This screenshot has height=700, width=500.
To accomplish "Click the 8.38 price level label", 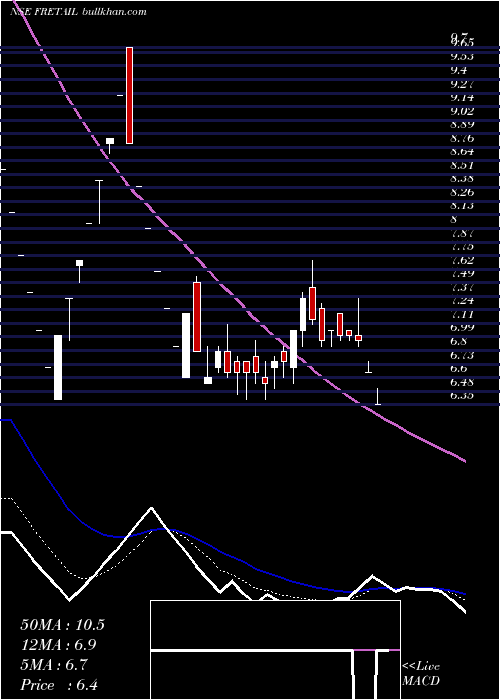I will [462, 179].
